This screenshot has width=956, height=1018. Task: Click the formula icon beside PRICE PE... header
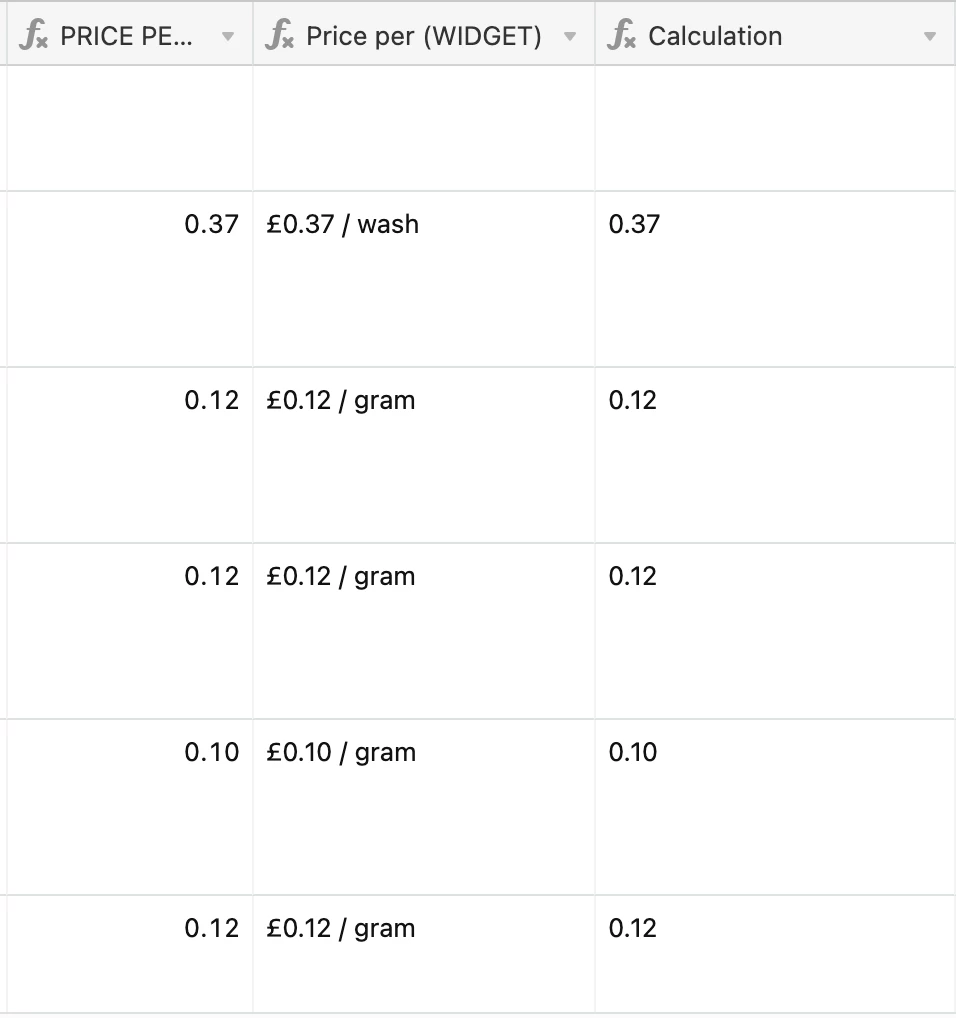[33, 35]
